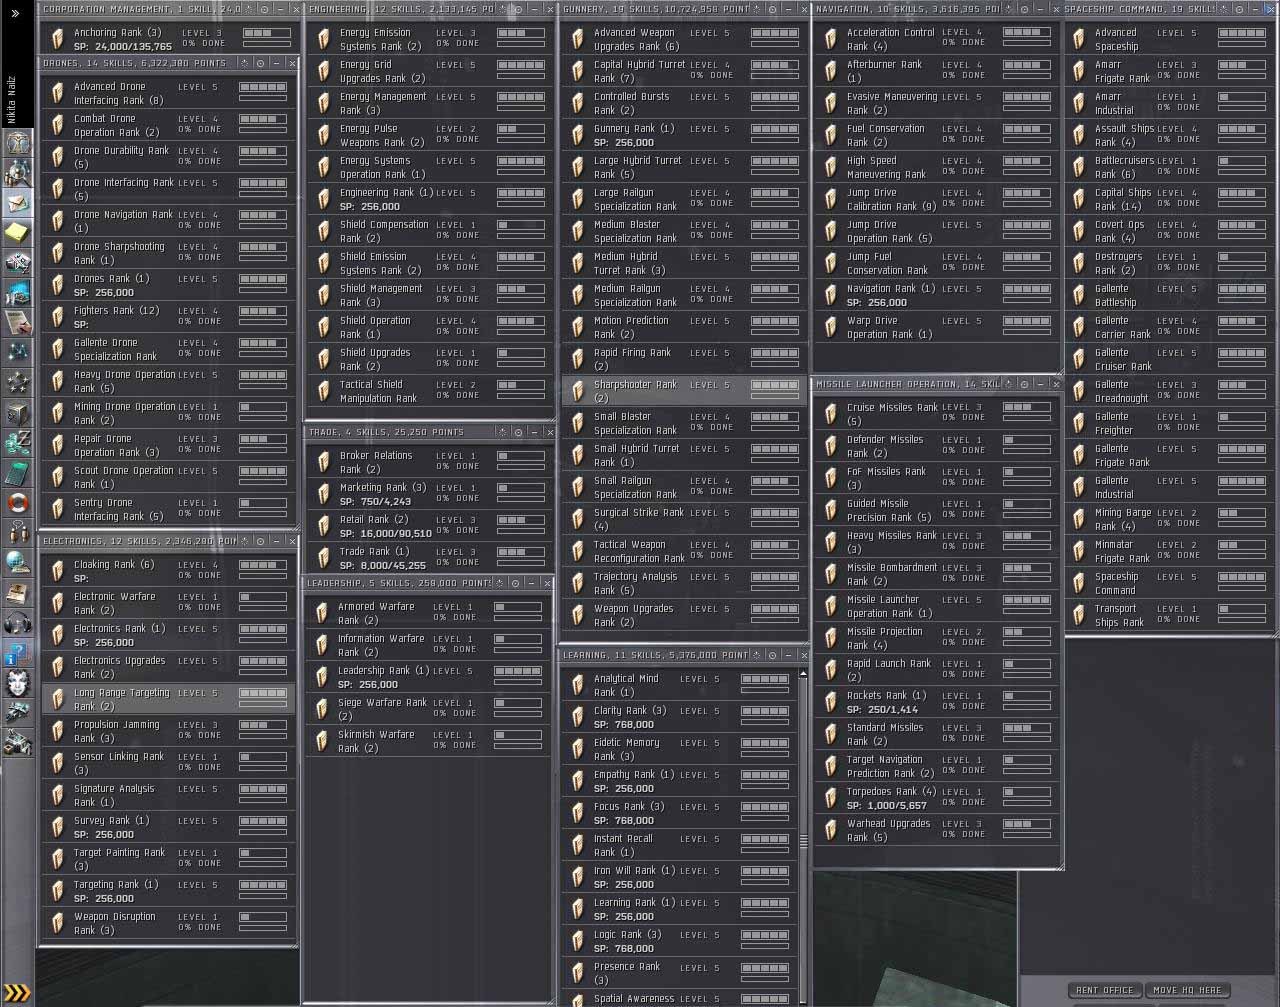Open the headphones jukebox sidebar icon
This screenshot has height=1007, width=1280.
coord(17,622)
